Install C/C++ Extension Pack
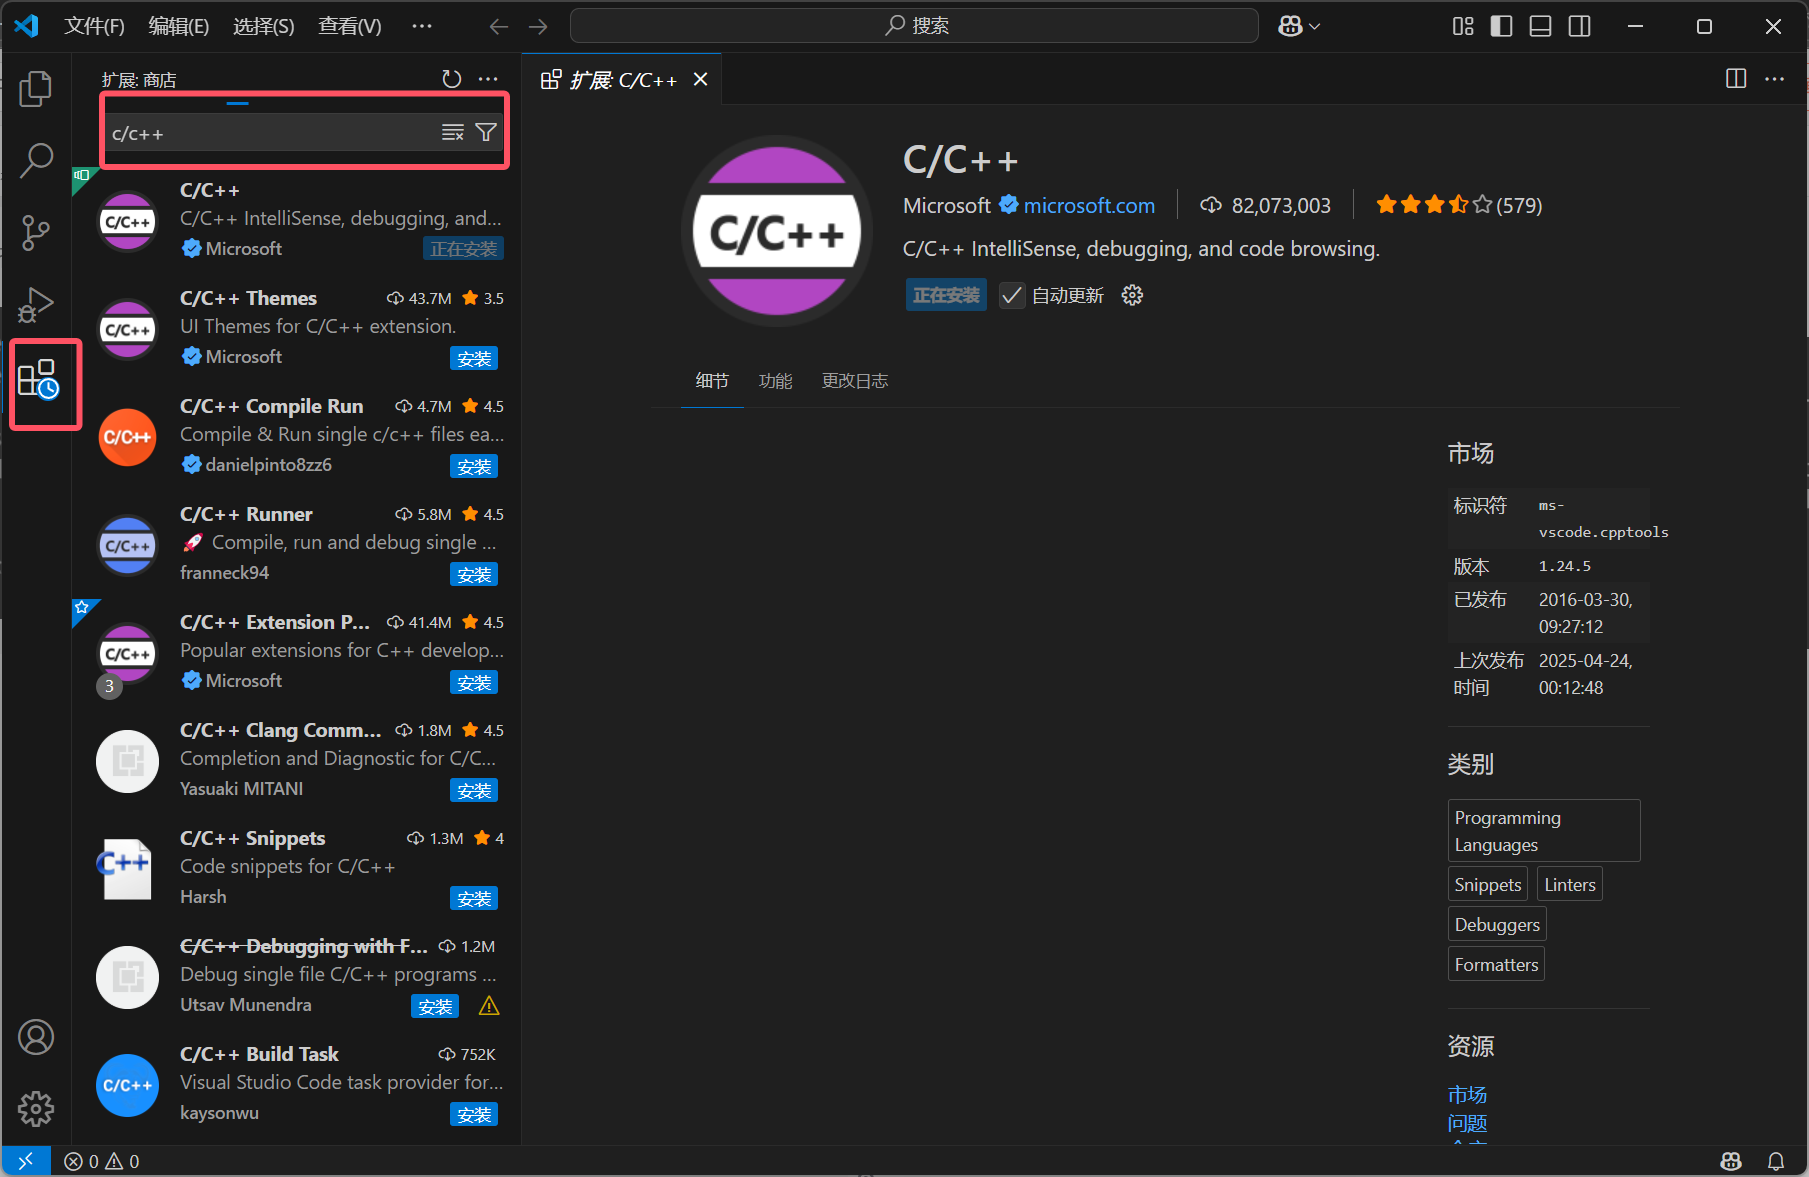1809x1177 pixels. (474, 682)
